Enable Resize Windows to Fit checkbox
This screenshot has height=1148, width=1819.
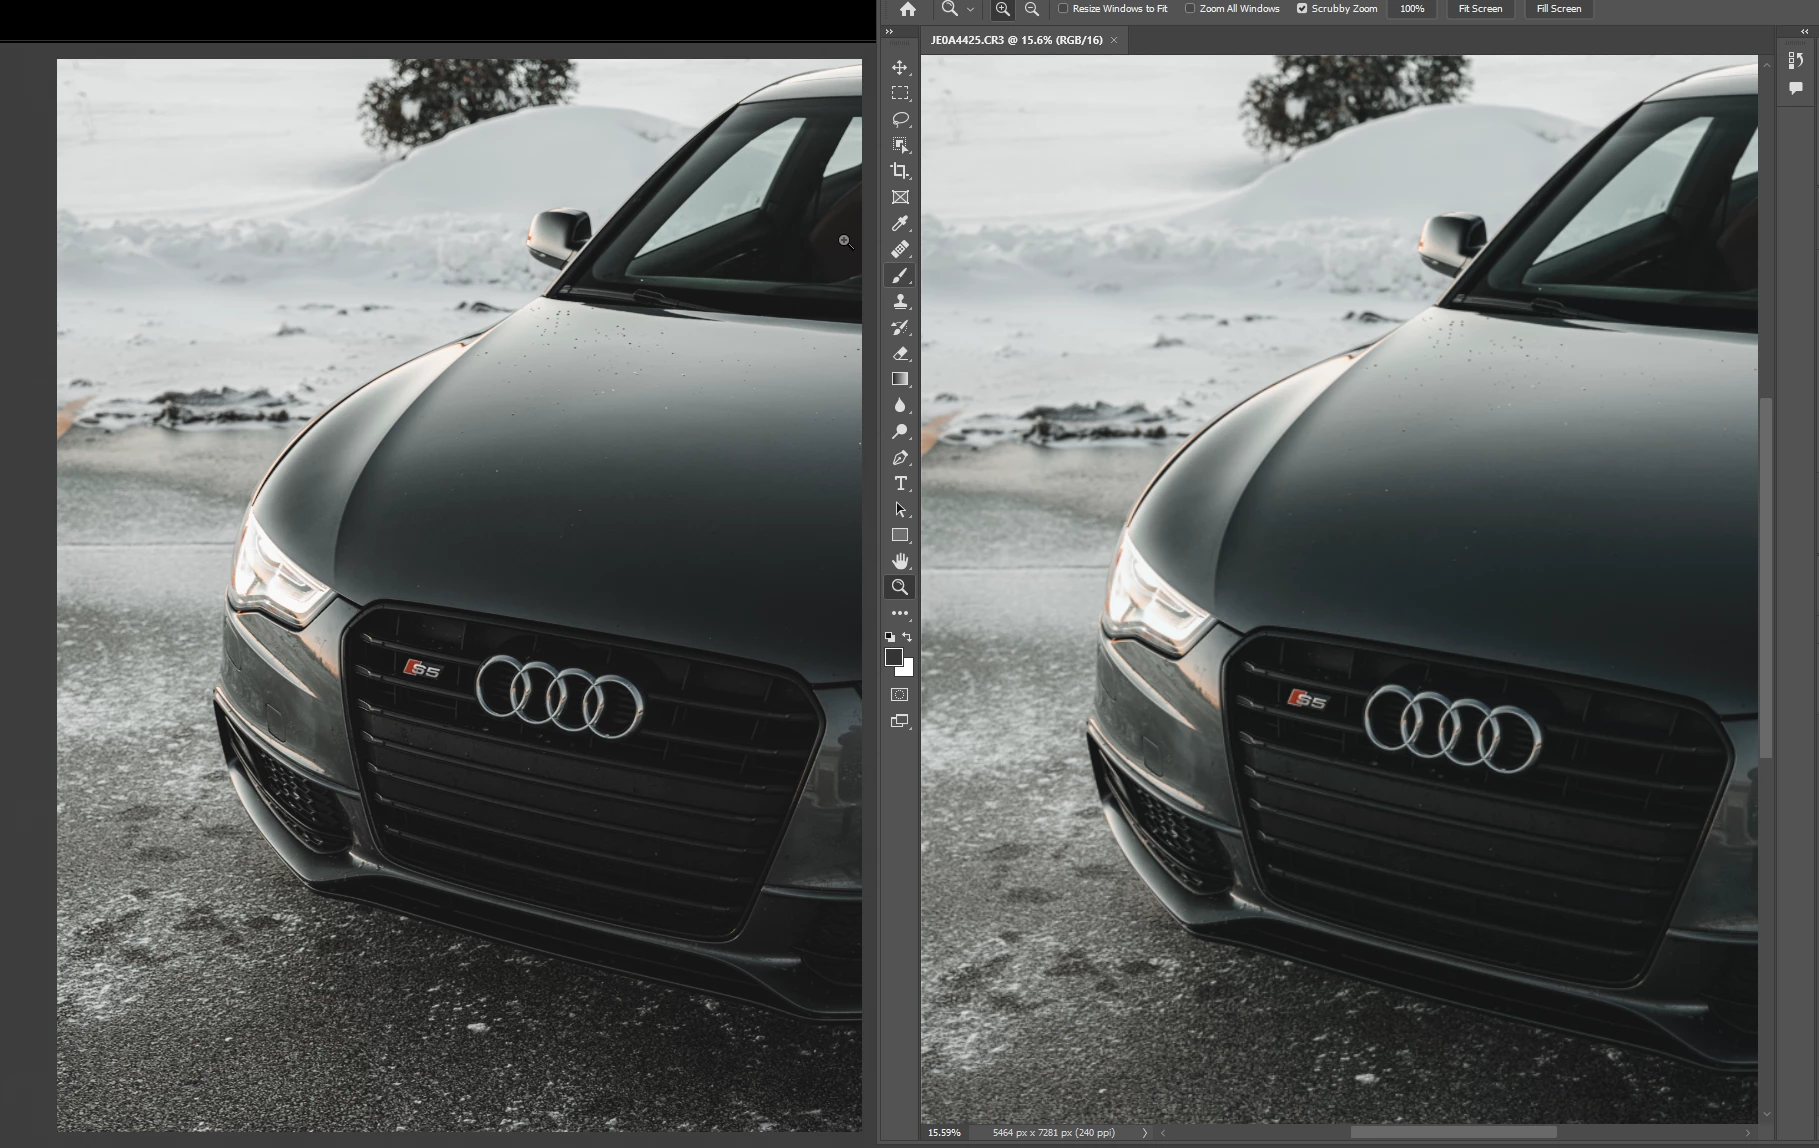coord(1063,8)
